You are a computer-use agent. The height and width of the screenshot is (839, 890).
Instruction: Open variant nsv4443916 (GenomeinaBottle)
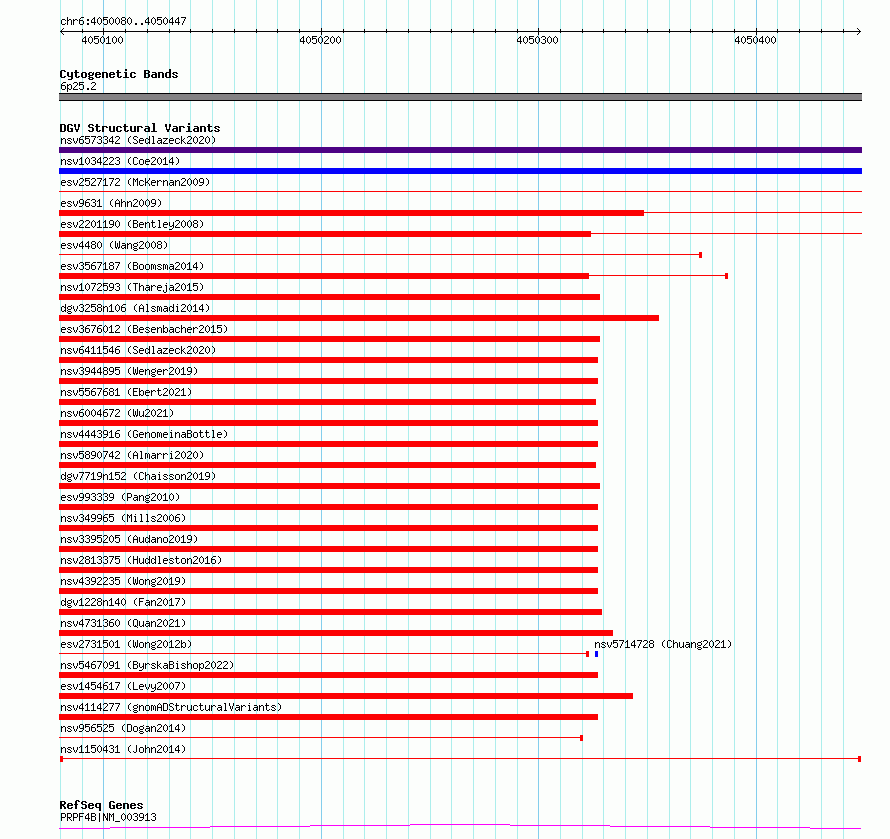point(144,434)
